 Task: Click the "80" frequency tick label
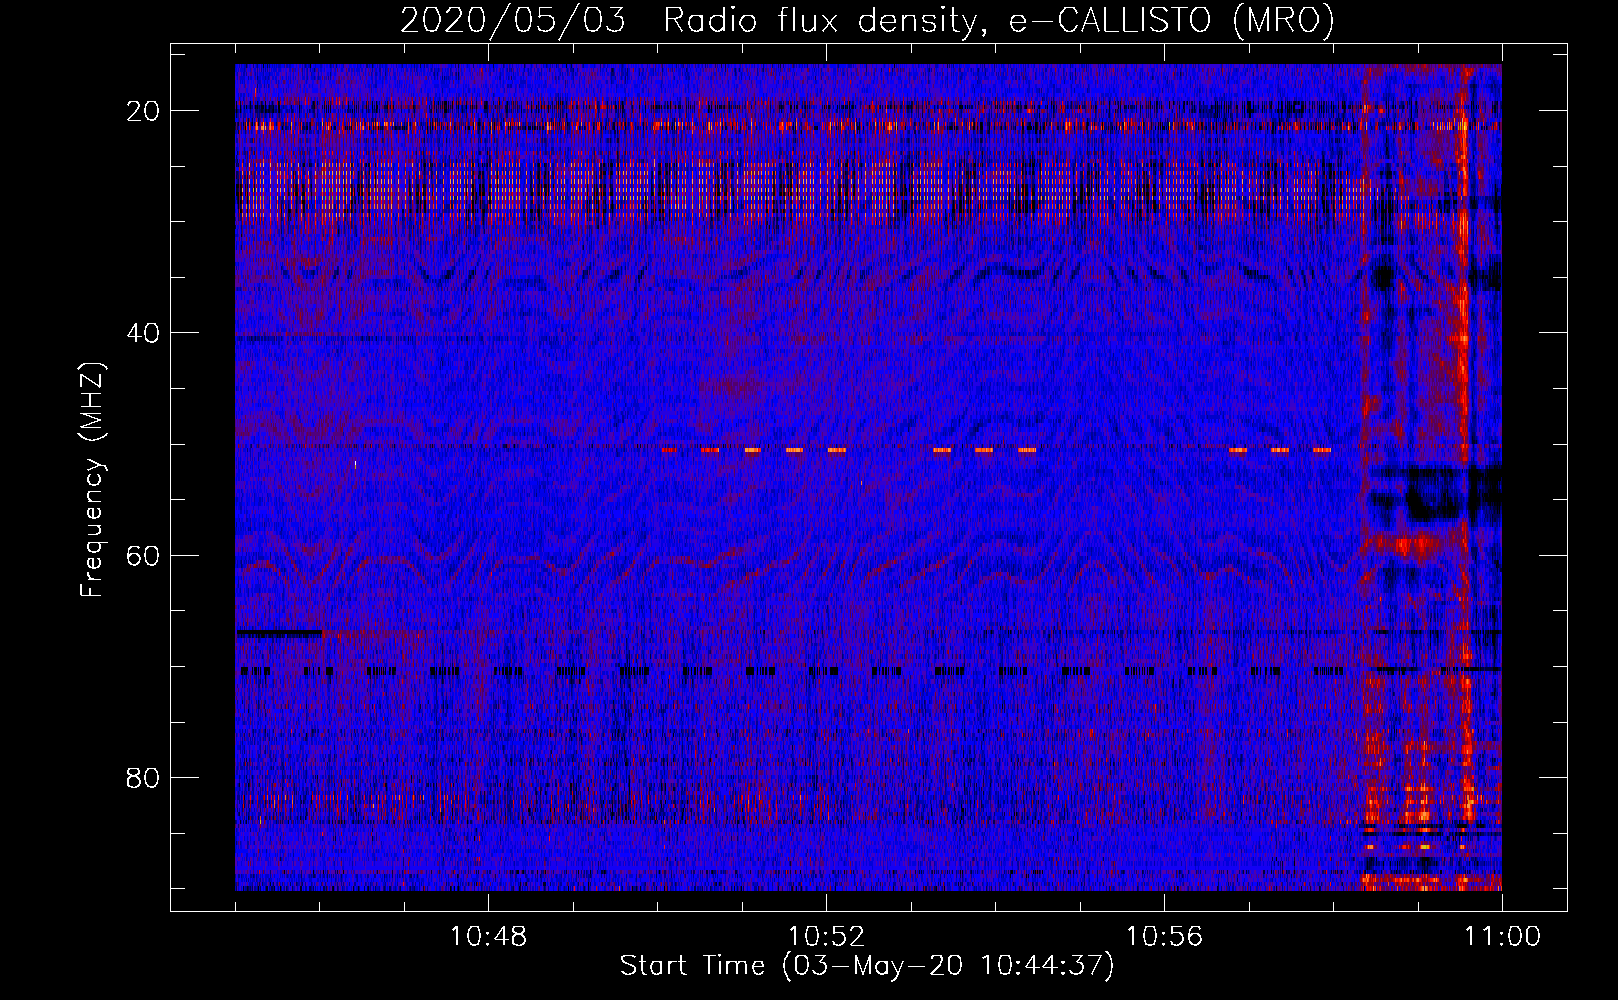tap(144, 777)
